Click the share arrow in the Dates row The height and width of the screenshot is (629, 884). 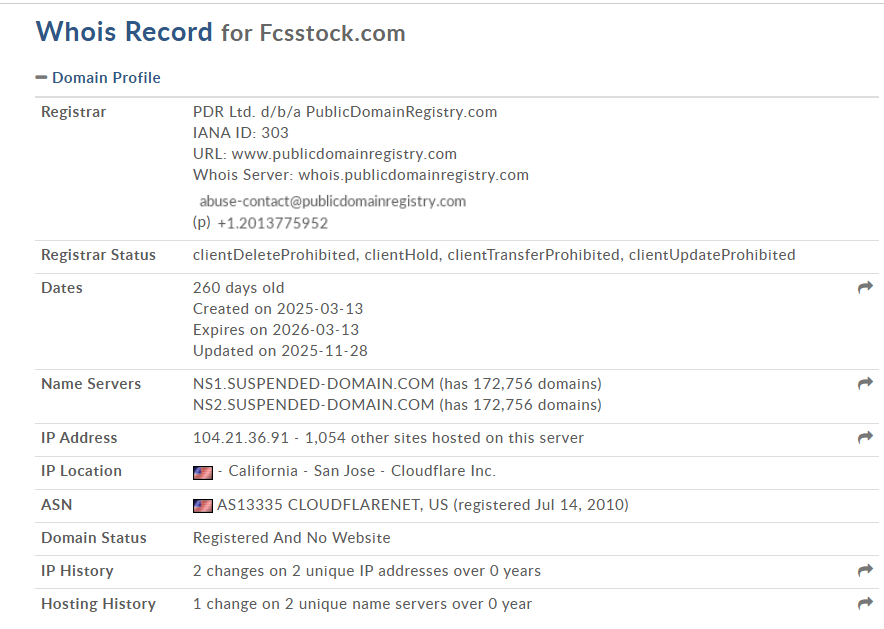pos(865,288)
